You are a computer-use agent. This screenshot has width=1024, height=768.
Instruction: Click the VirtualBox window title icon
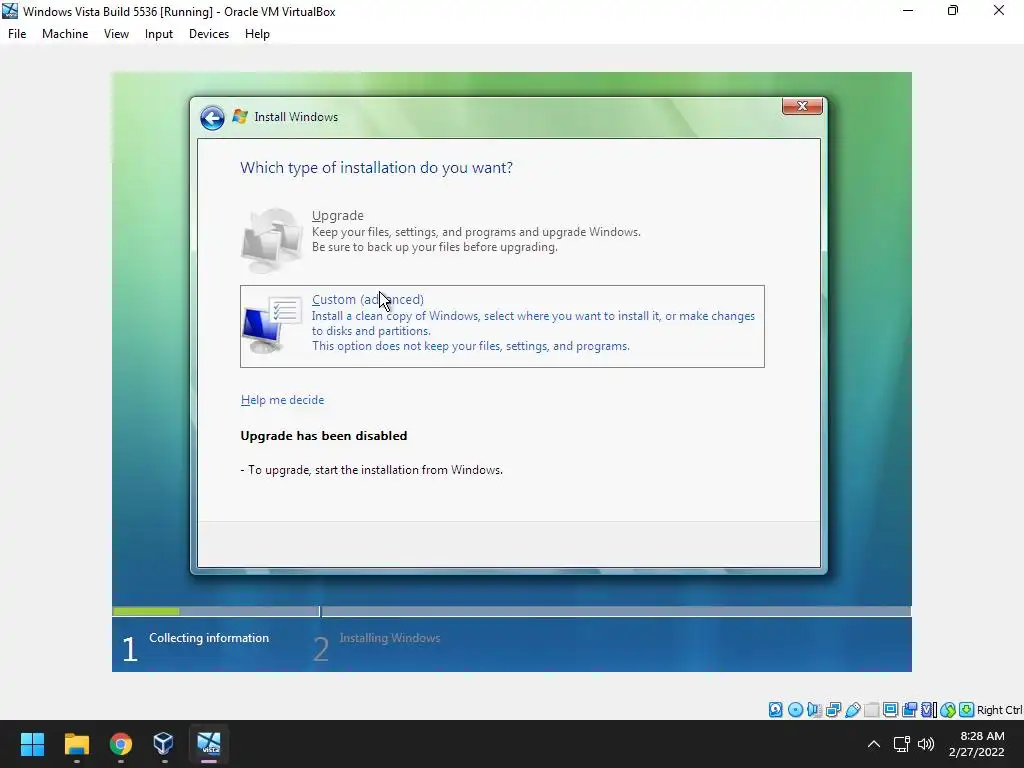(10, 11)
